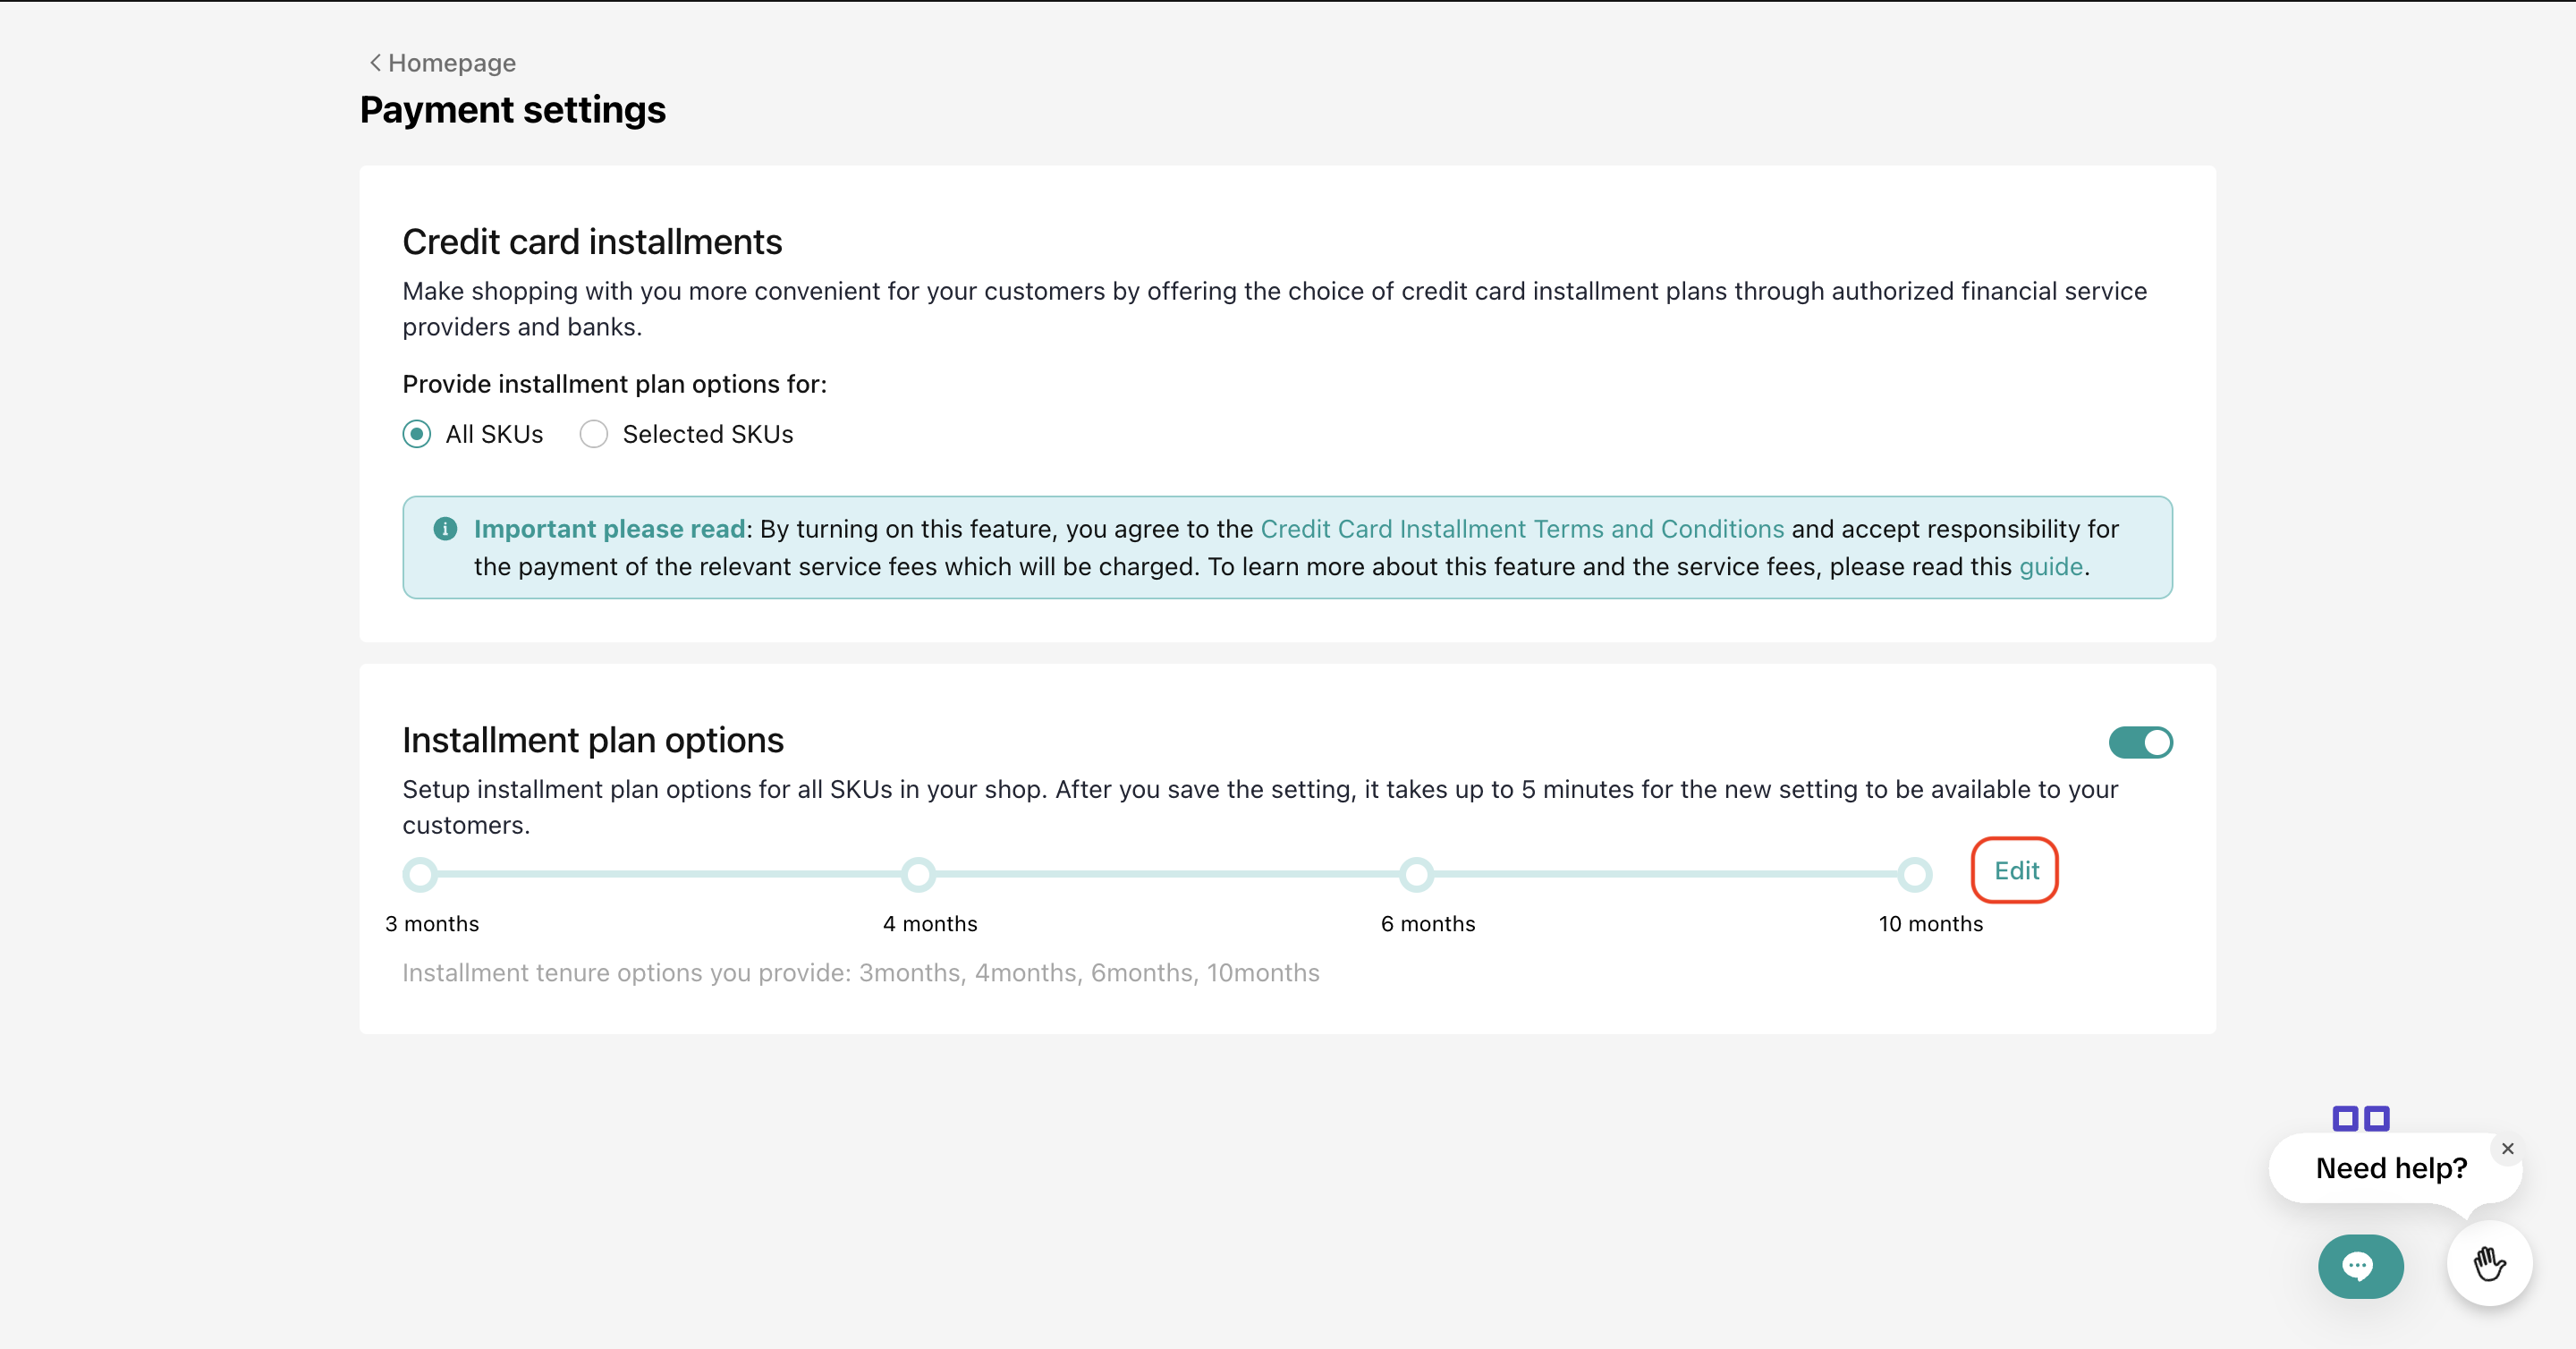
Task: Click the Need help? speech bubble
Action: [2390, 1168]
